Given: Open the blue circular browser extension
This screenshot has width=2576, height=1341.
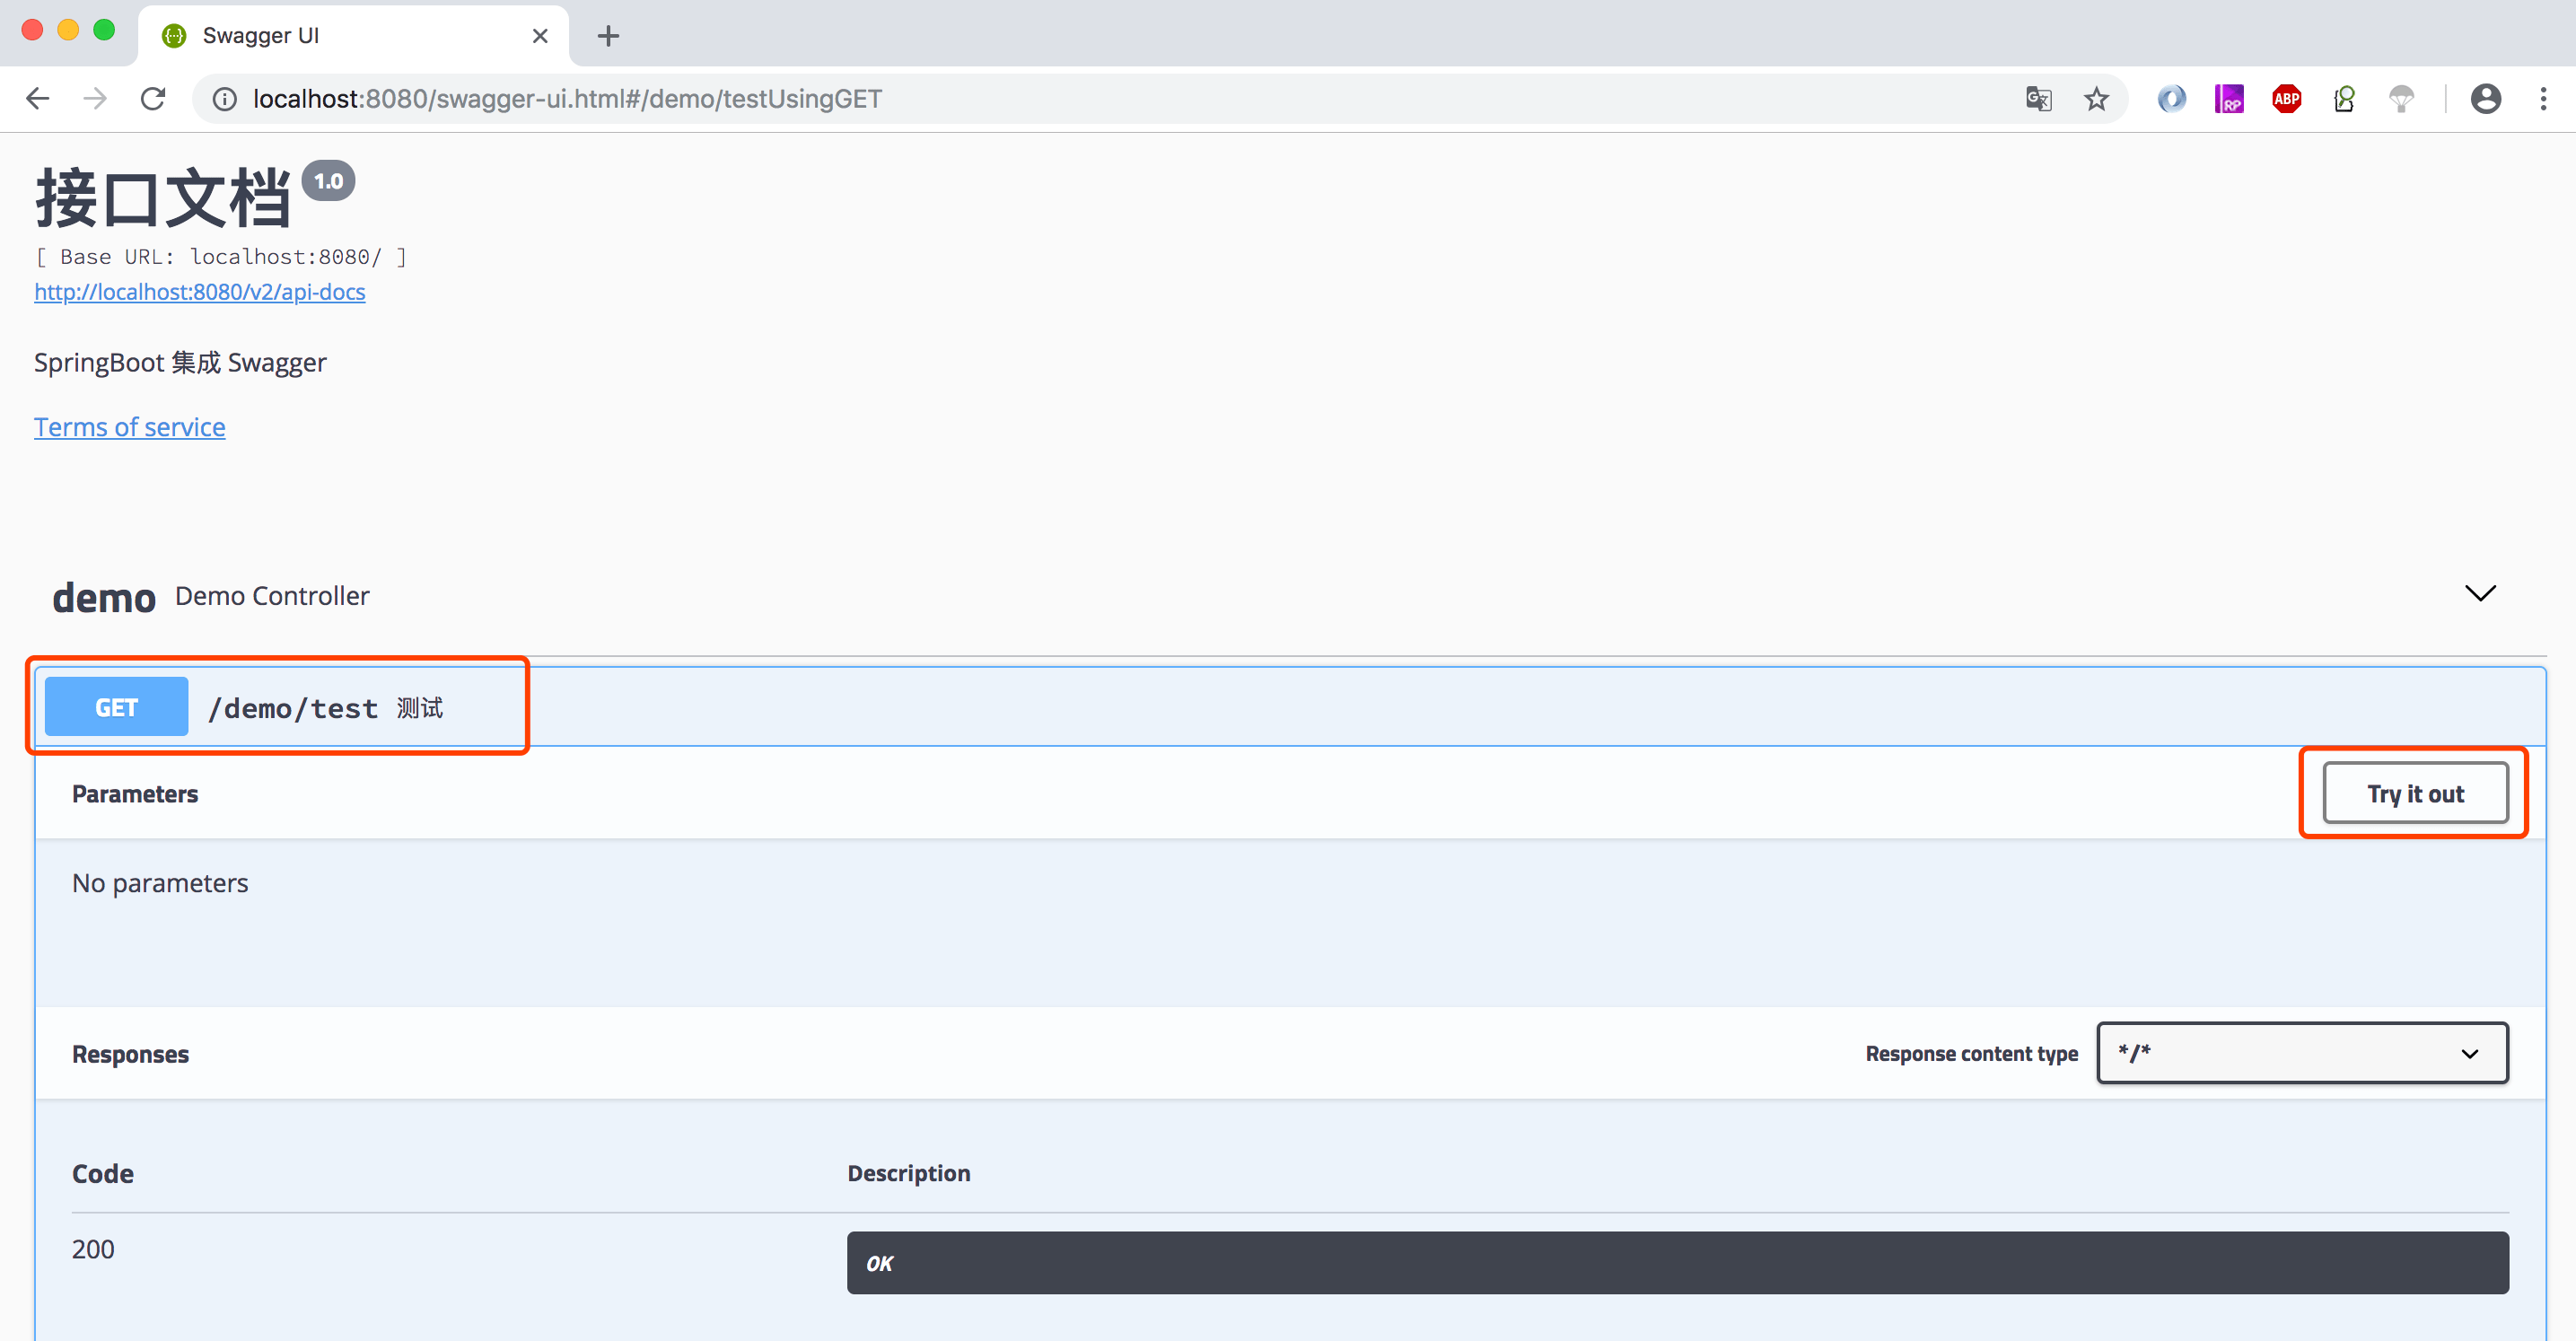Looking at the screenshot, I should coord(2171,99).
